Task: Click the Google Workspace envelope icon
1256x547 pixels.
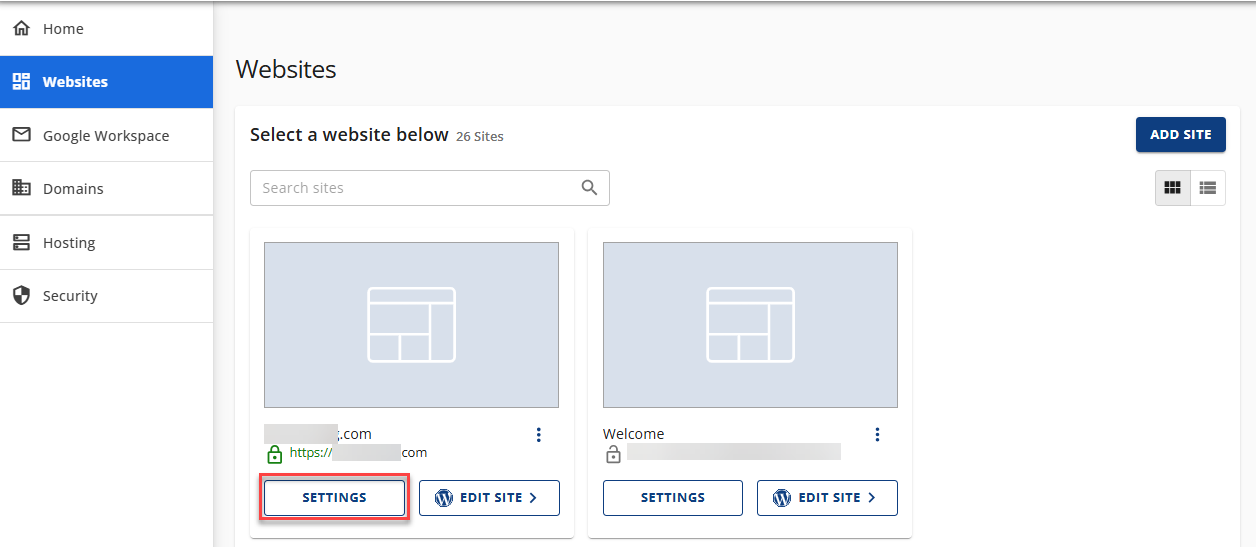Action: point(21,135)
